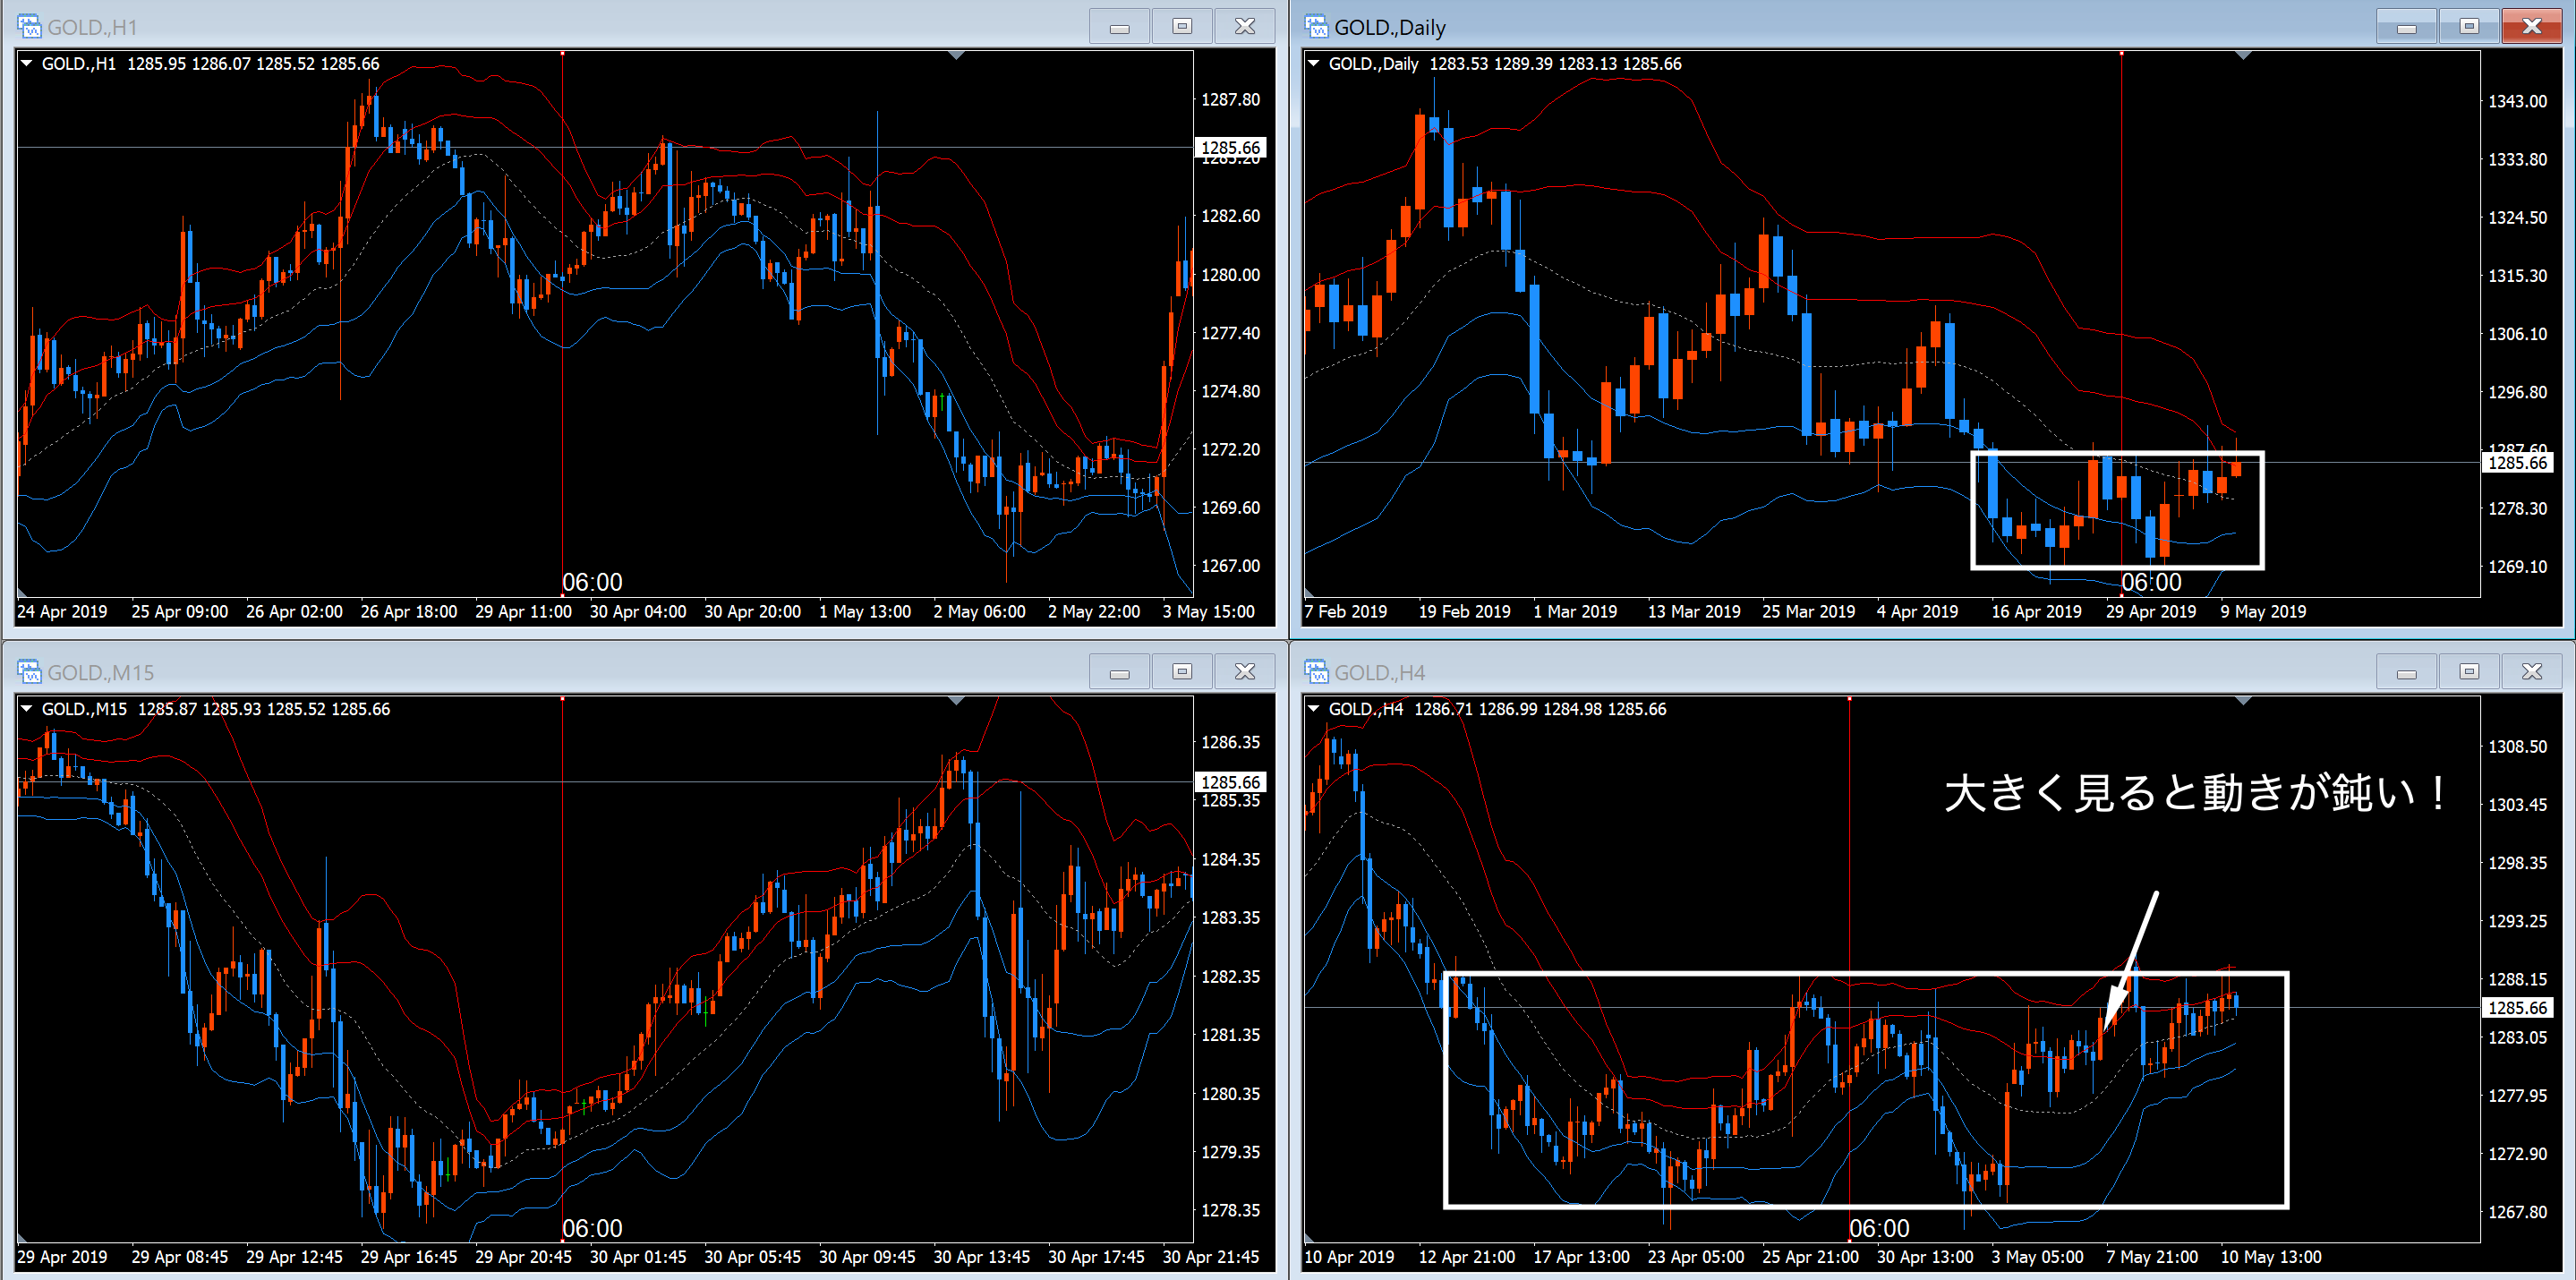Image resolution: width=2576 pixels, height=1280 pixels.
Task: Minimize the GOLD.,M15 chart window
Action: click(1119, 672)
